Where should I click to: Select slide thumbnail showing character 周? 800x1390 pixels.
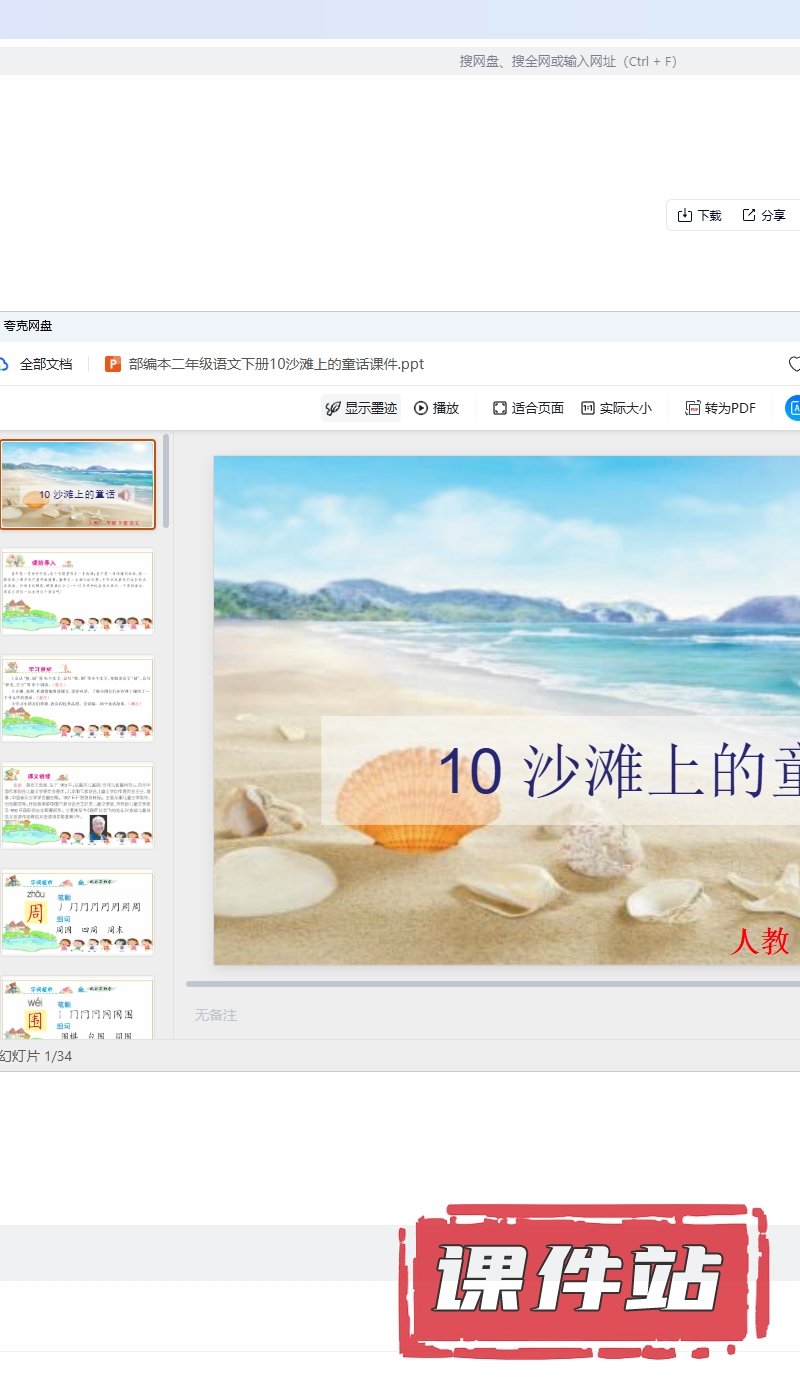78,912
